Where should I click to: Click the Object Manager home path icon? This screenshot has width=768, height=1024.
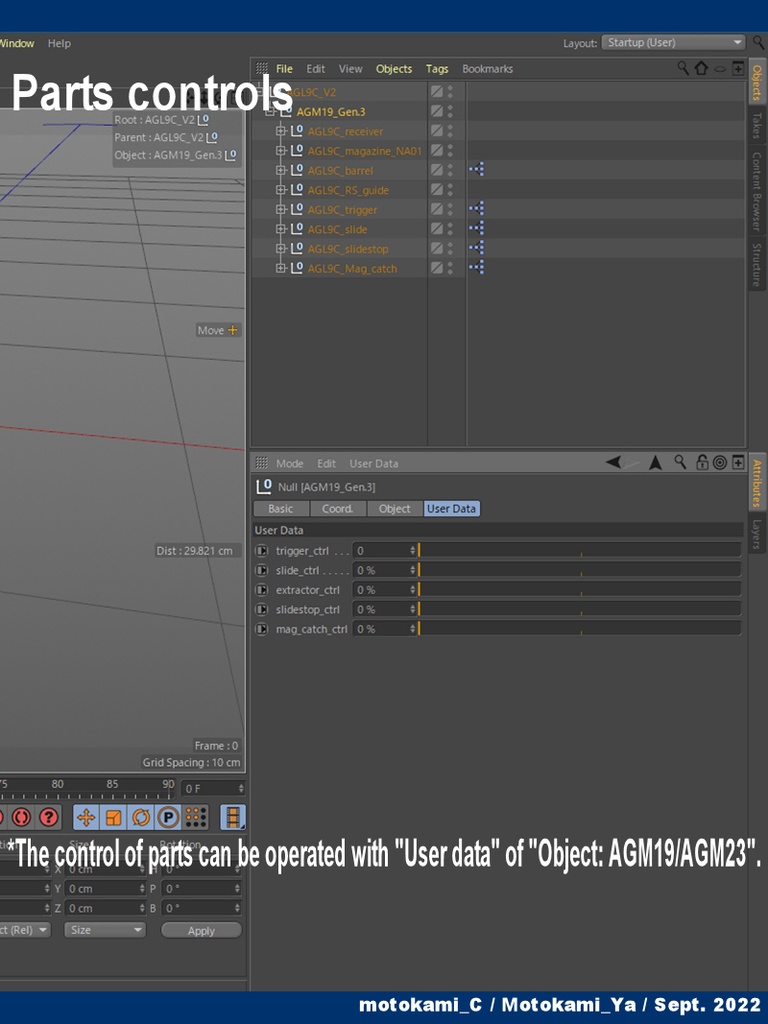(x=701, y=68)
